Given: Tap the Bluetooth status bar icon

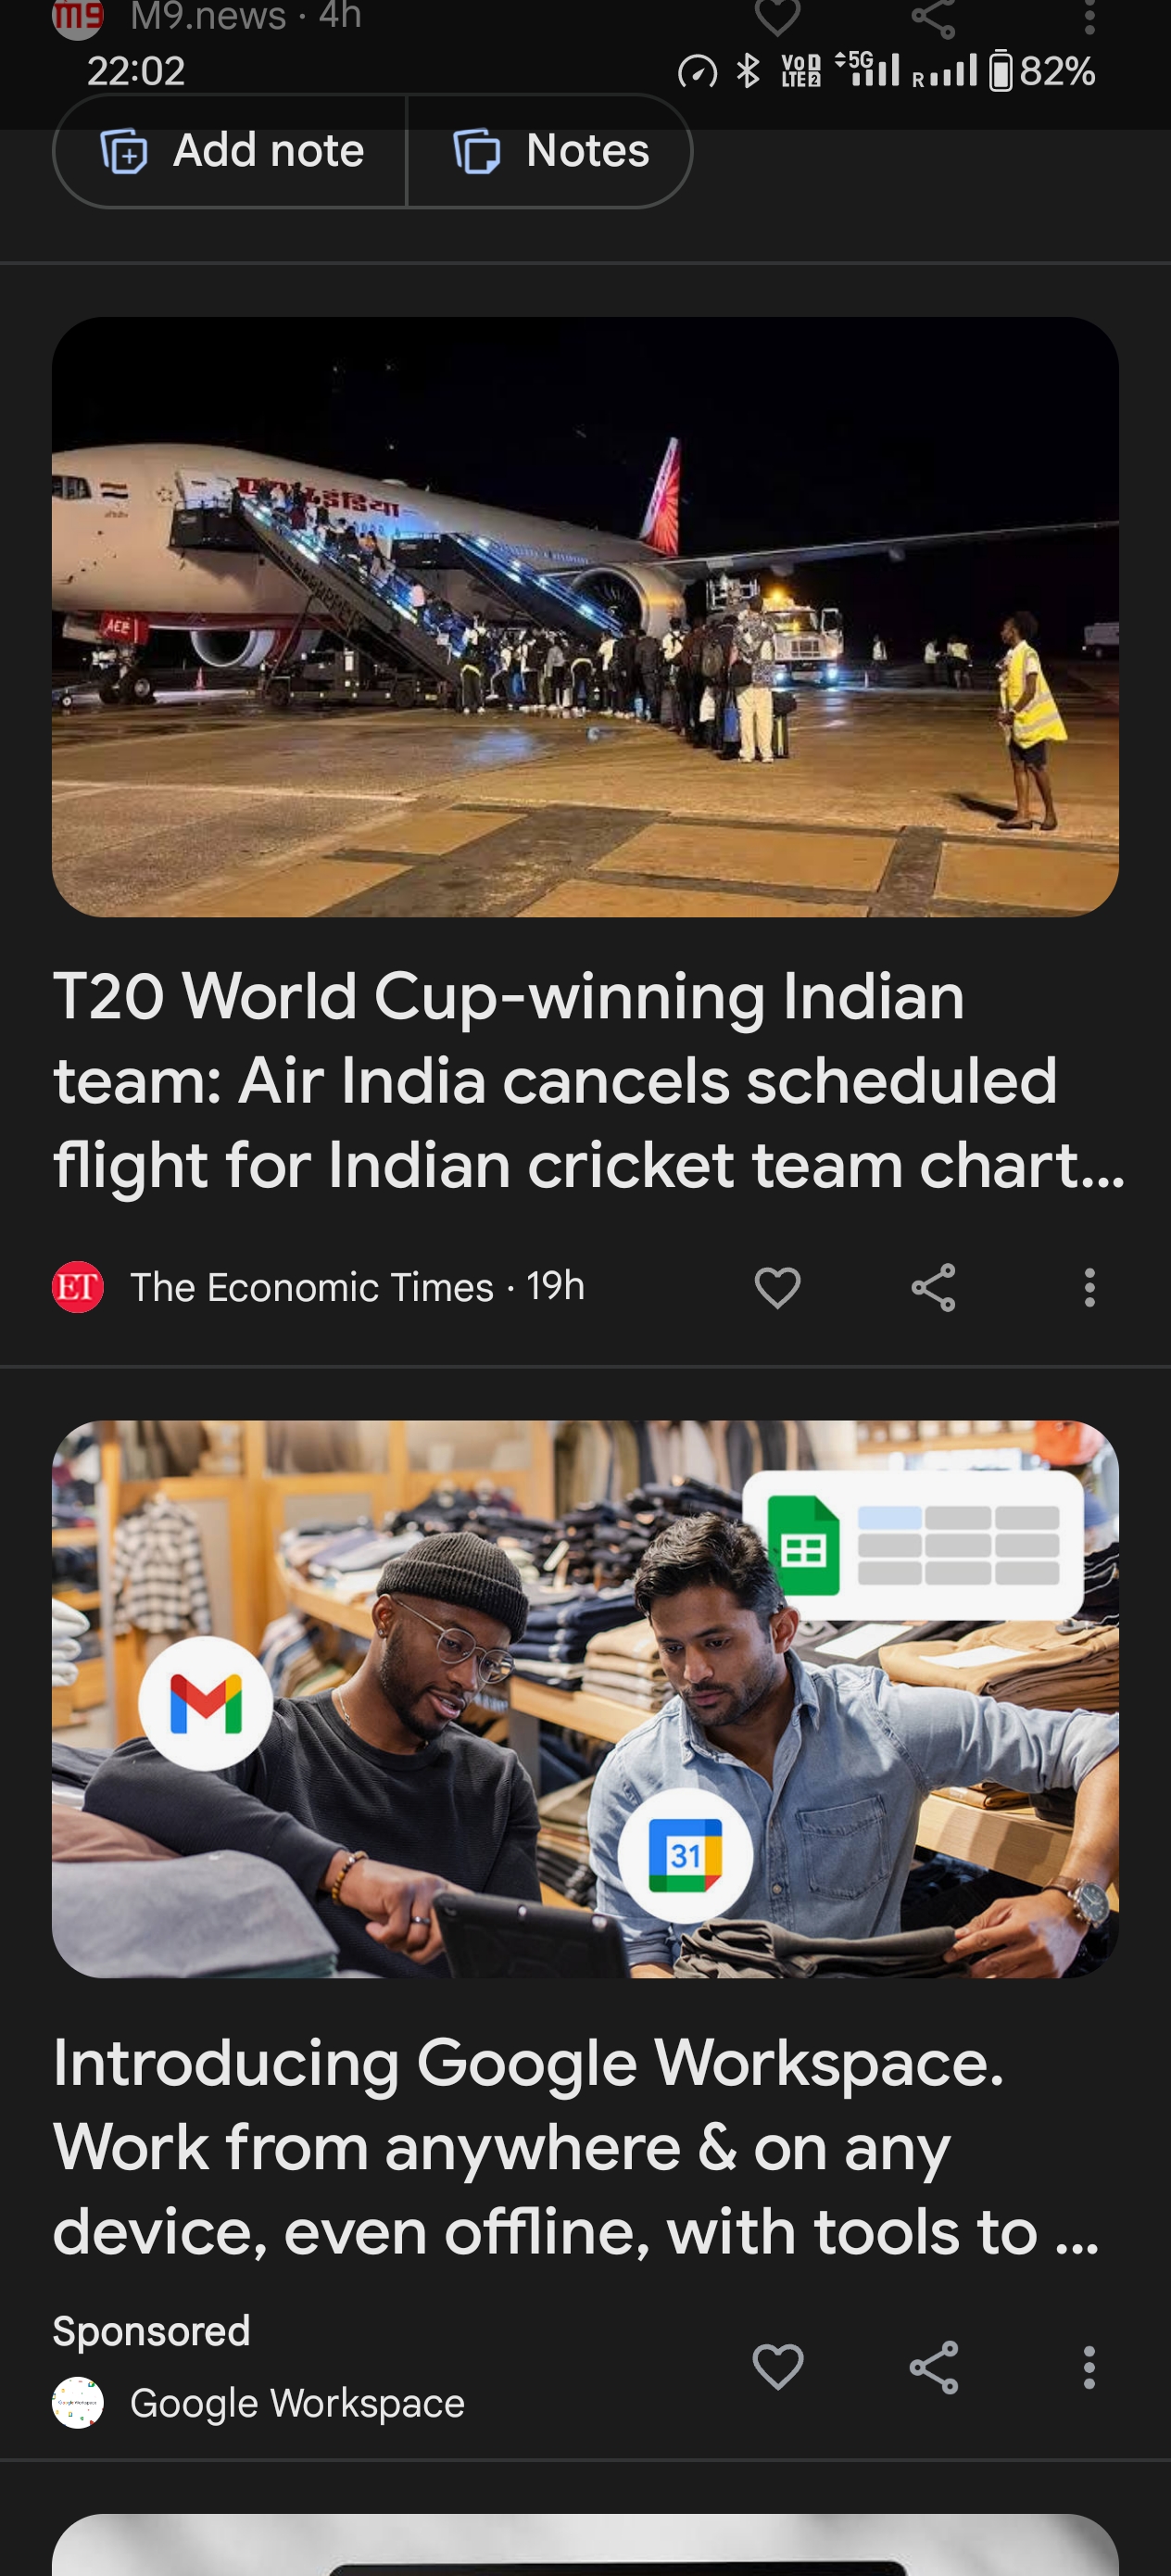Looking at the screenshot, I should [747, 71].
